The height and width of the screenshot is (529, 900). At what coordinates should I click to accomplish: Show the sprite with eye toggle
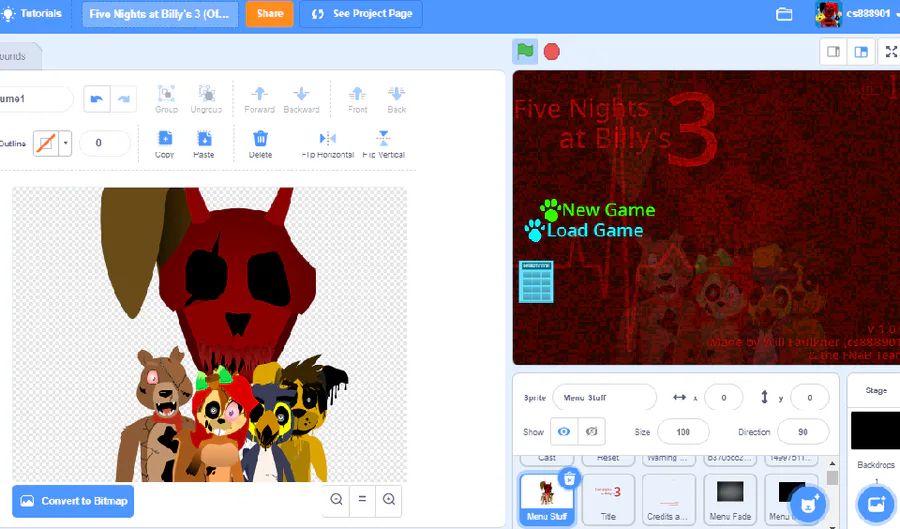(x=564, y=432)
